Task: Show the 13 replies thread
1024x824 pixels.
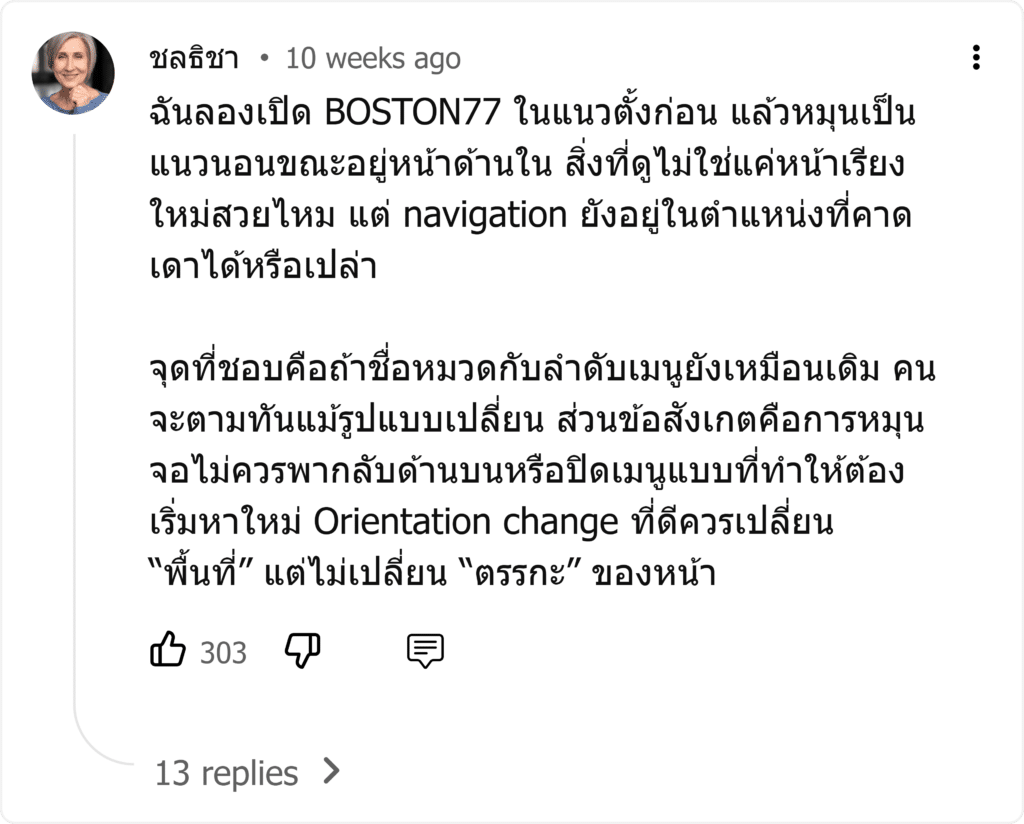Action: tap(227, 773)
